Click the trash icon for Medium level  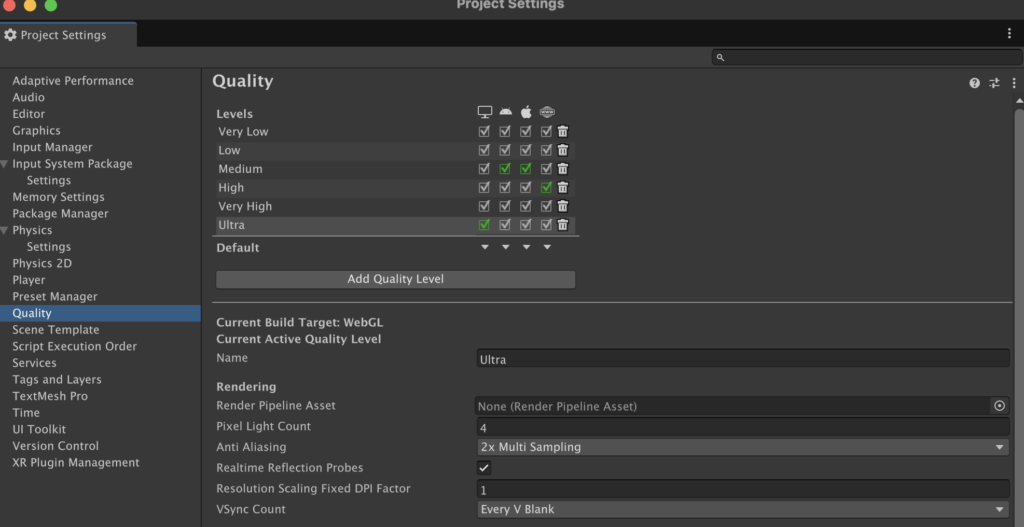point(563,169)
